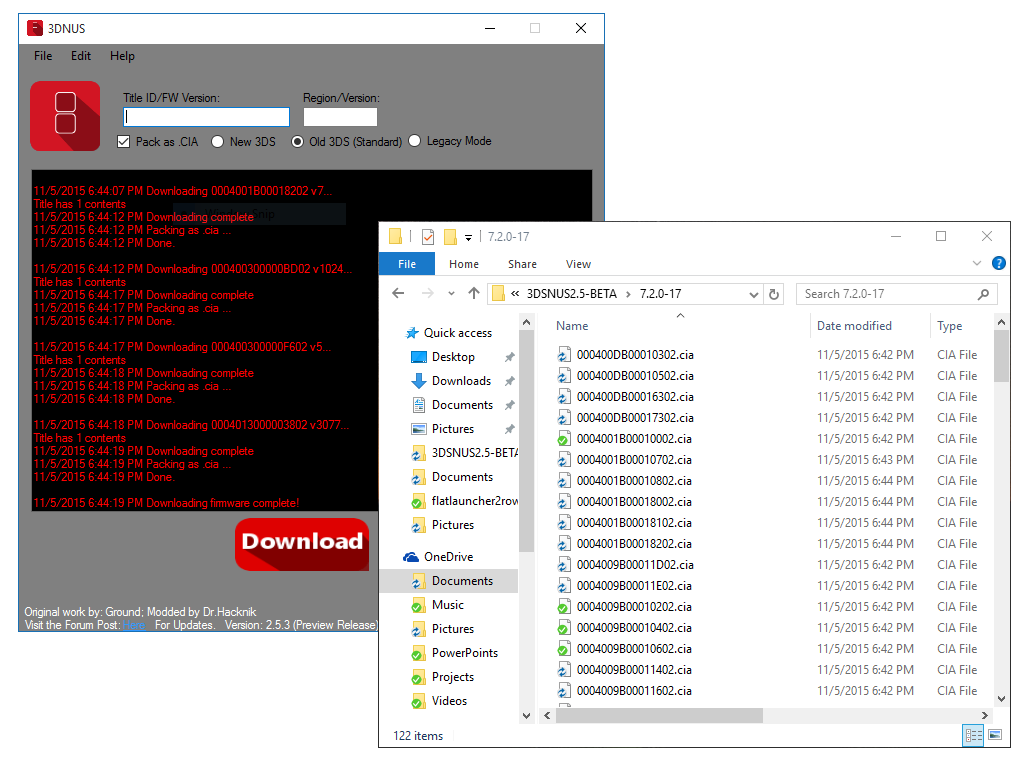Open the Forum Post 'Here' link
The width and height of the screenshot is (1024, 768).
click(x=134, y=626)
